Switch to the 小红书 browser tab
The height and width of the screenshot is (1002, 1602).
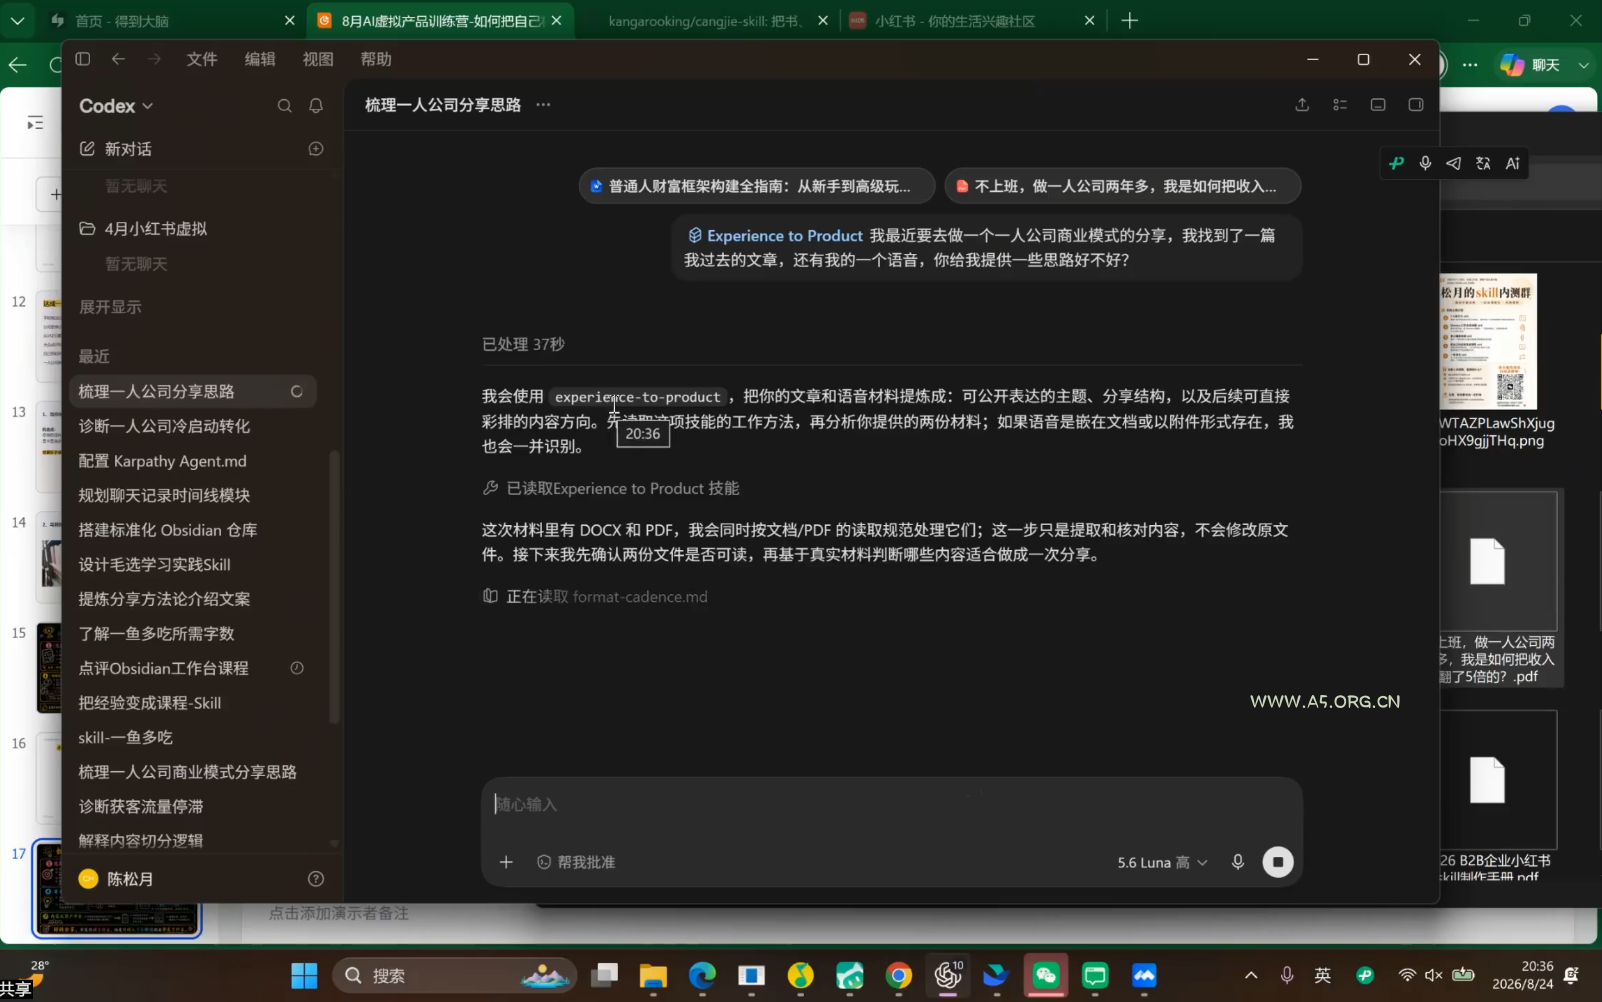[970, 20]
